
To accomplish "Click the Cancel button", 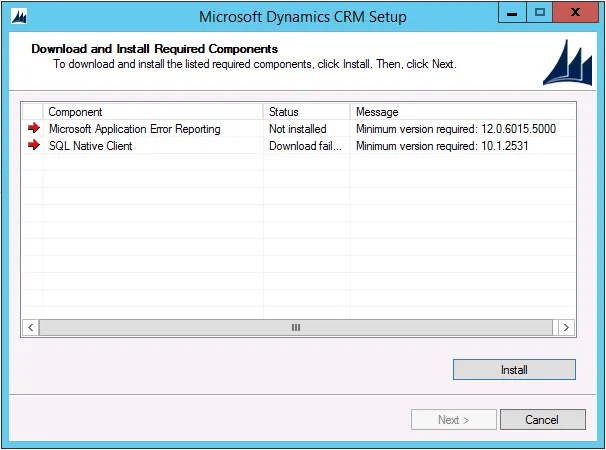I will coord(543,419).
